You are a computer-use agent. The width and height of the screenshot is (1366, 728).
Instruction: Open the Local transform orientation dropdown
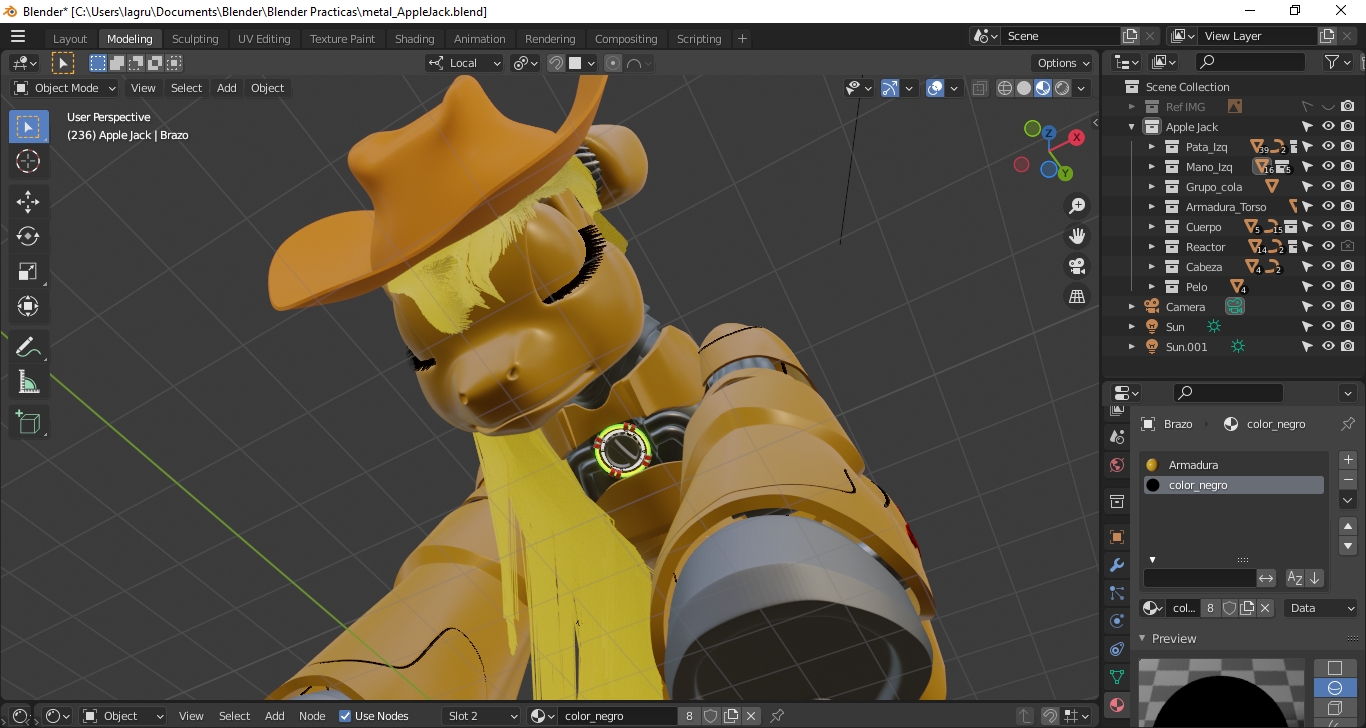[x=465, y=63]
